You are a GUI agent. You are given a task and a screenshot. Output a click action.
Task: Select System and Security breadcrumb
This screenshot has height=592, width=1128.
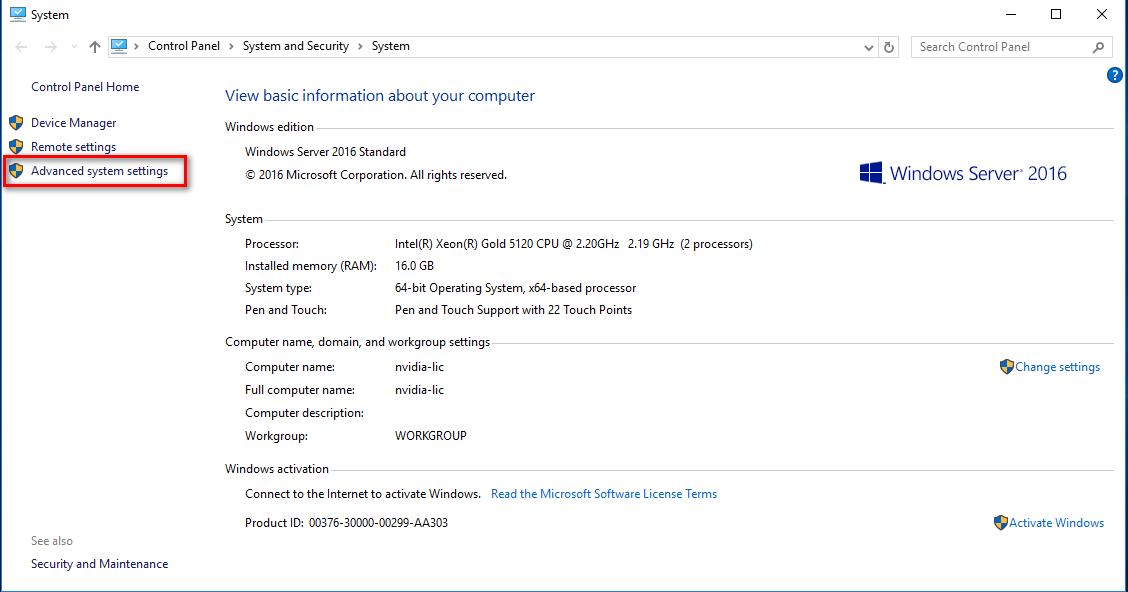[x=295, y=46]
